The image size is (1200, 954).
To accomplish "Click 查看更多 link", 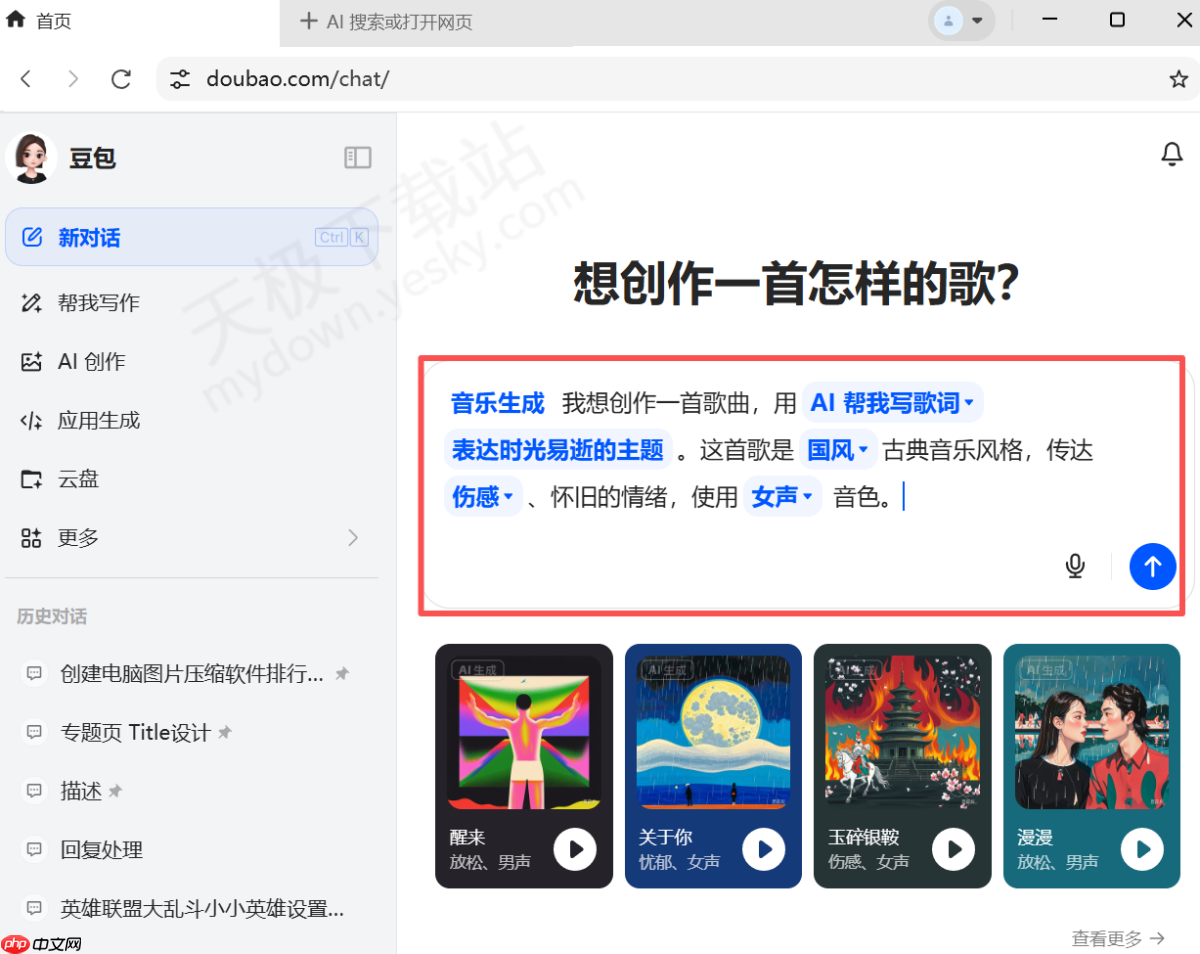I will point(1118,938).
